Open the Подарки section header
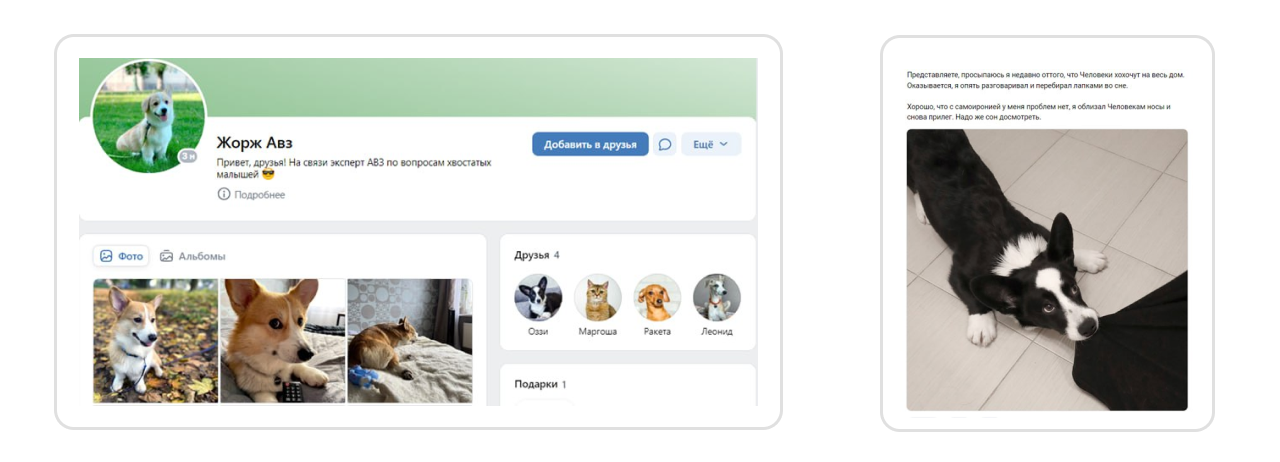 (540, 384)
